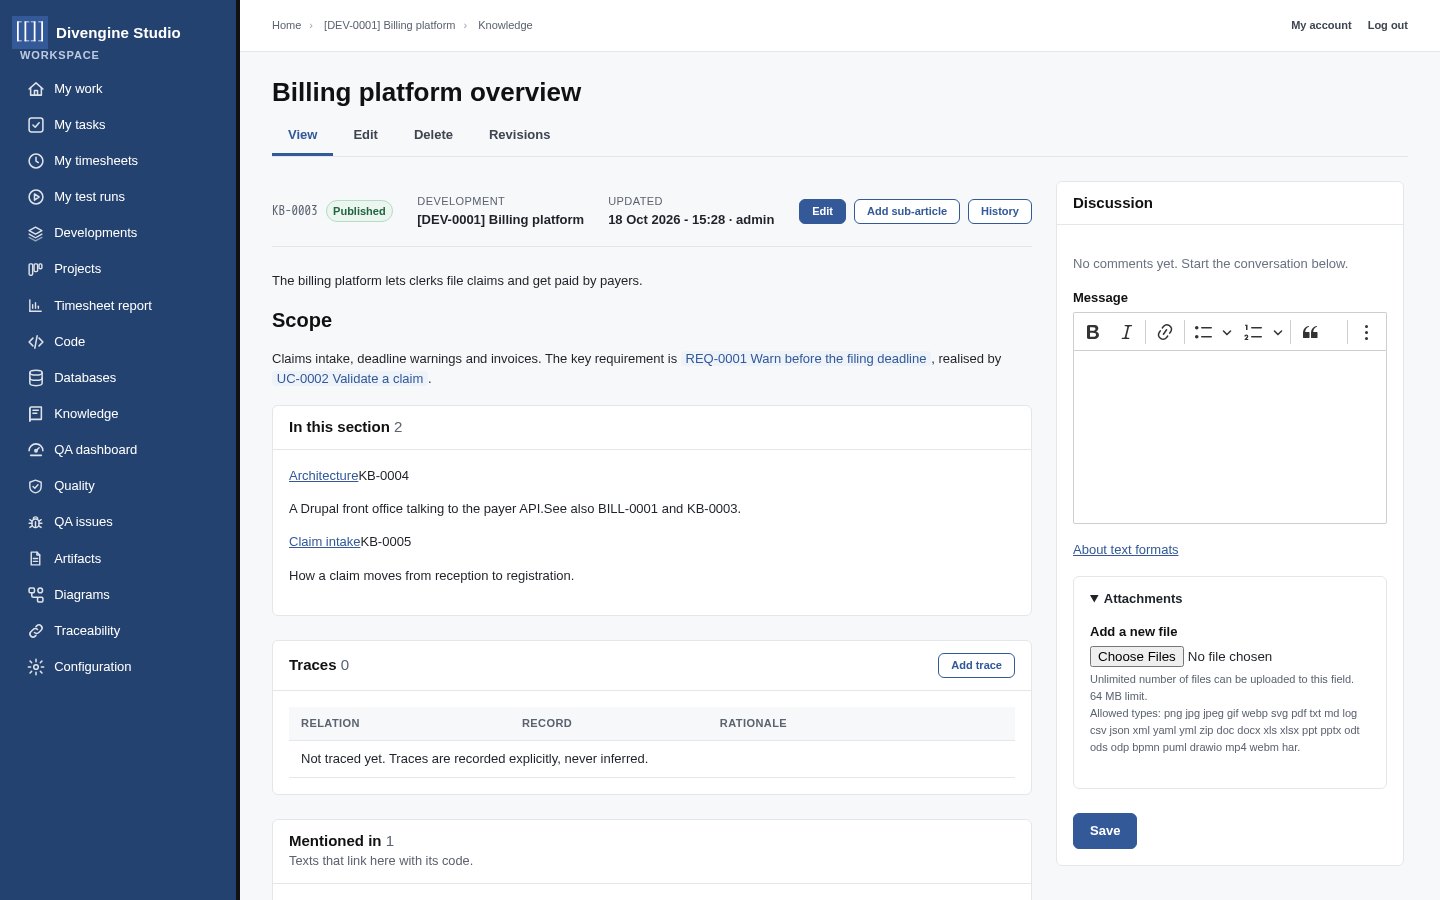The height and width of the screenshot is (900, 1440).
Task: Insert a block quote in message
Action: click(x=1310, y=332)
